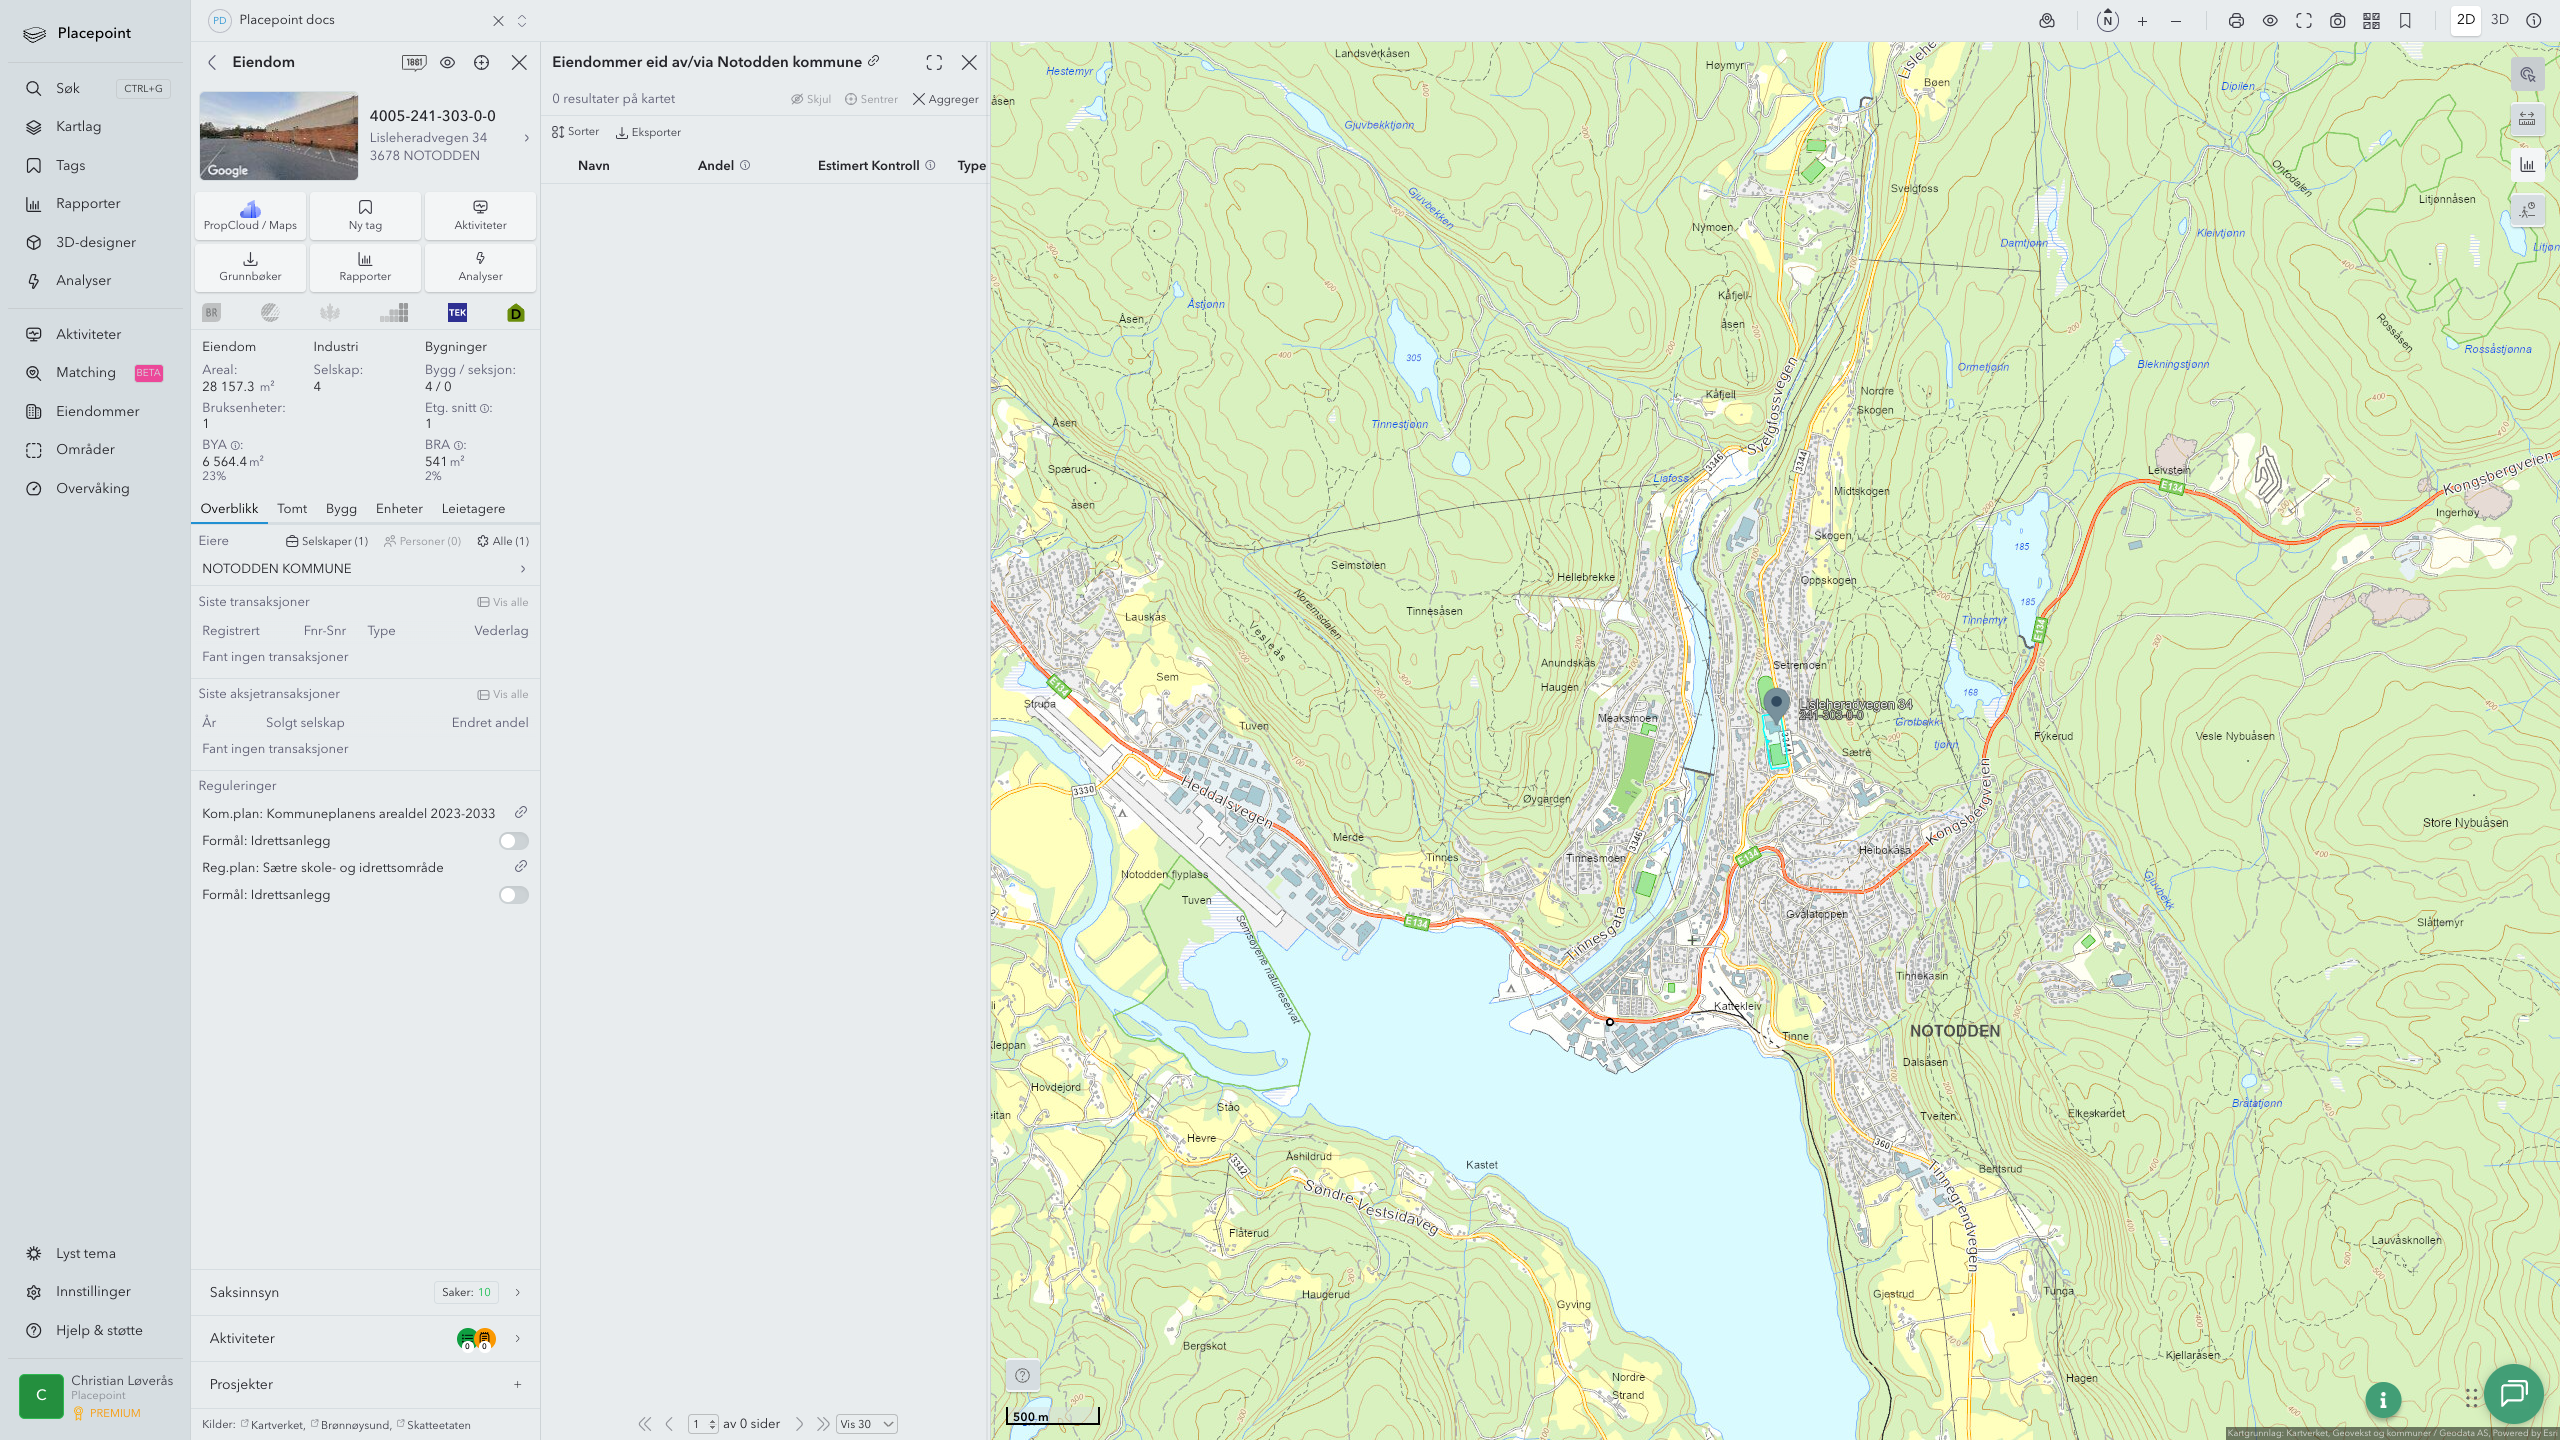Open Kommuneplanens arealdel link icon
2560x1440 pixels.
tap(520, 812)
